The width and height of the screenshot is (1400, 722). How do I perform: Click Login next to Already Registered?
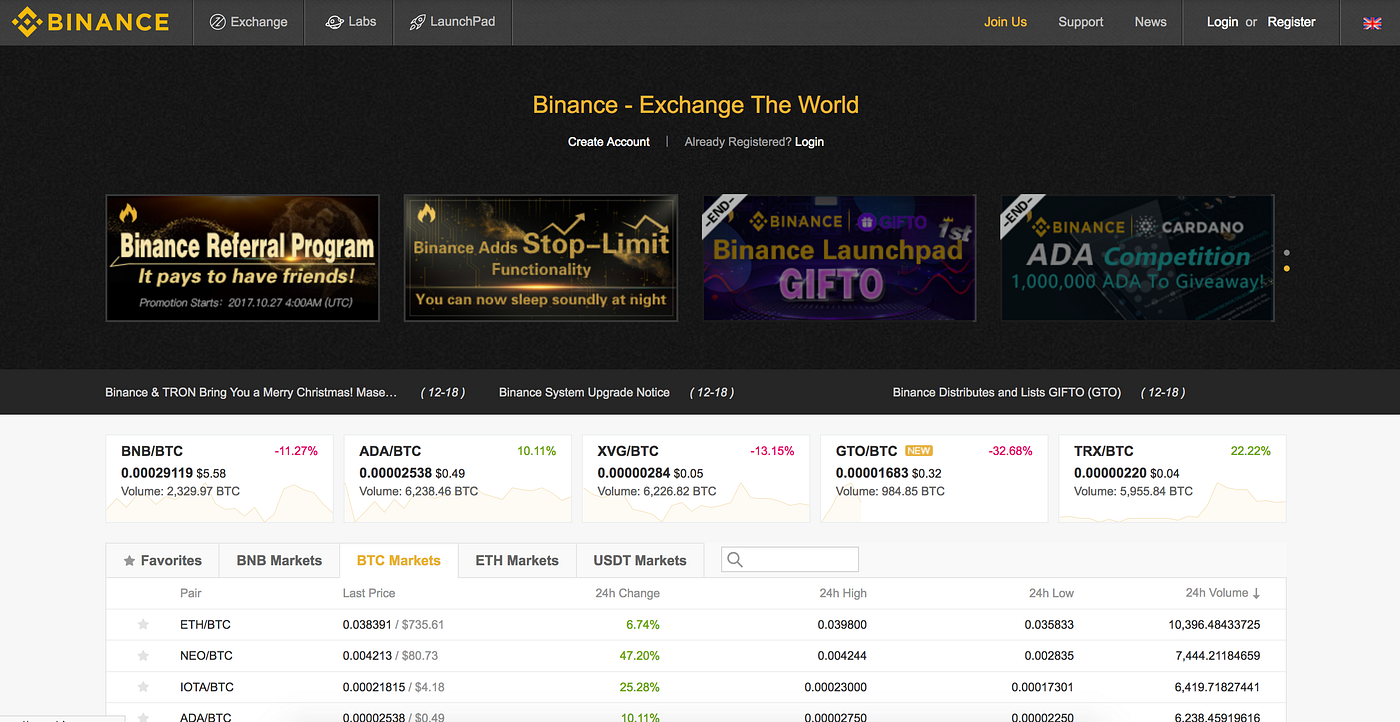point(809,142)
